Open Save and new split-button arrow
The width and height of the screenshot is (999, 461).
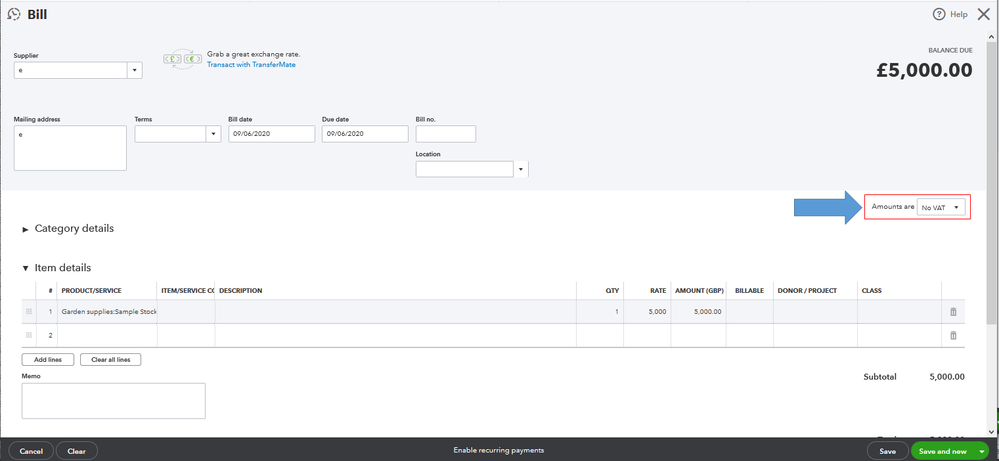[x=981, y=451]
